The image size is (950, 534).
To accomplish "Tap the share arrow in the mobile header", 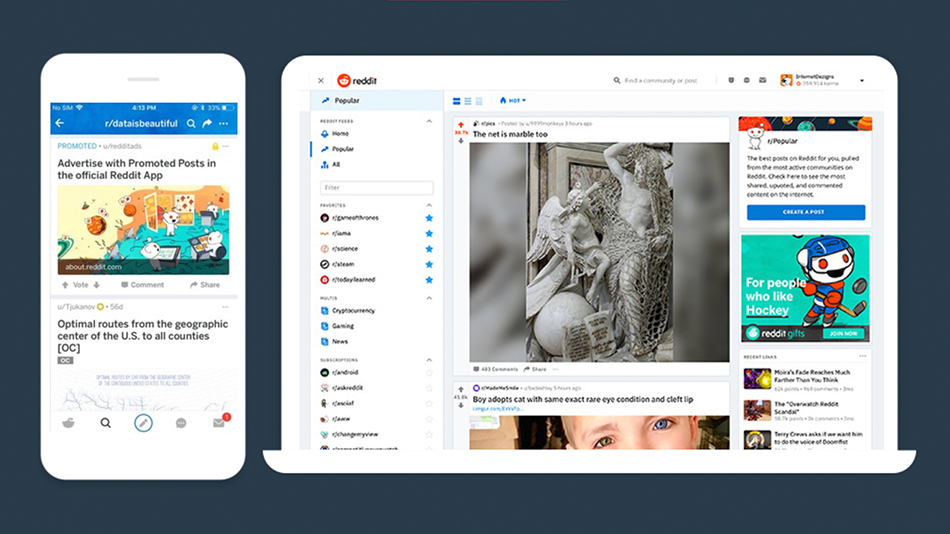I will coord(207,123).
